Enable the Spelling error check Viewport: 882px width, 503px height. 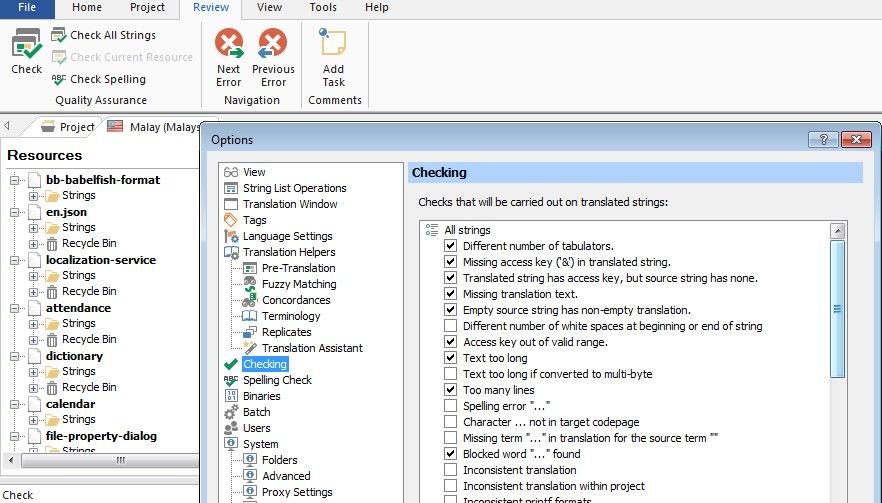point(450,406)
